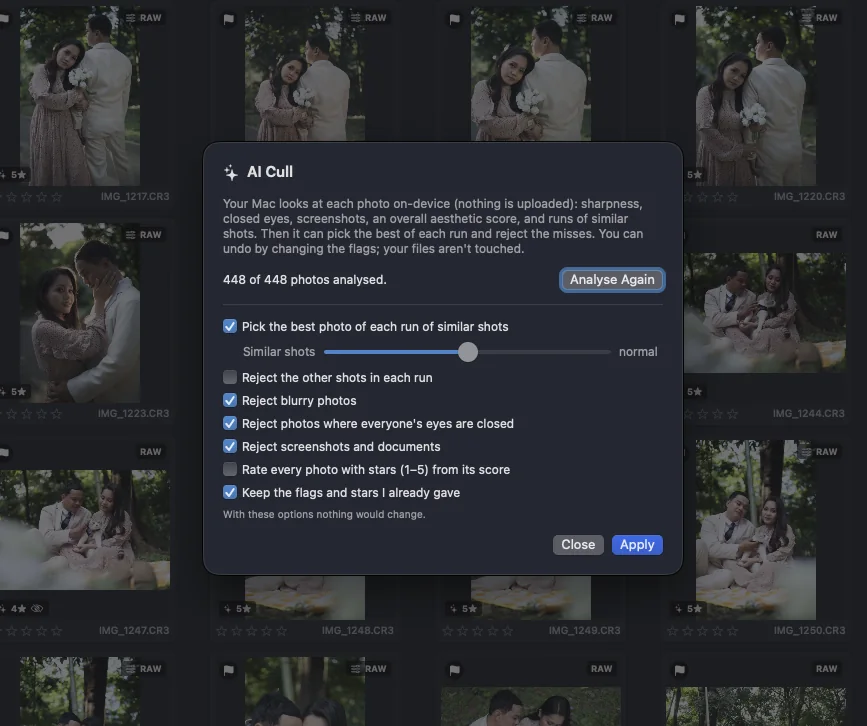
Task: Click the RAW badge on IMG_1247.CR3
Action: click(150, 452)
